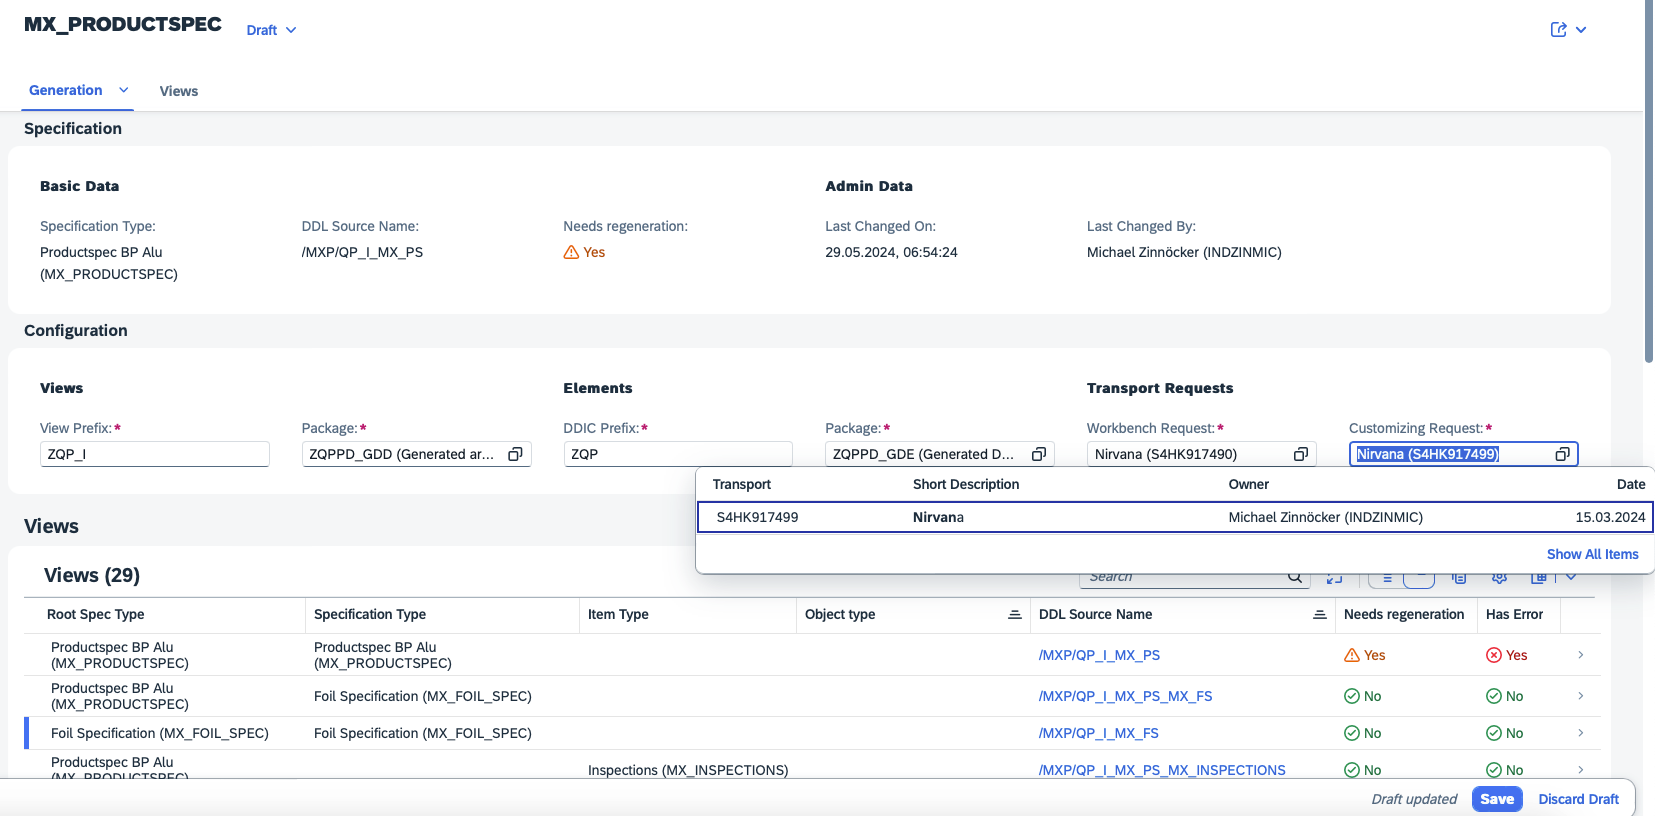Switch to the Views tab

point(179,91)
